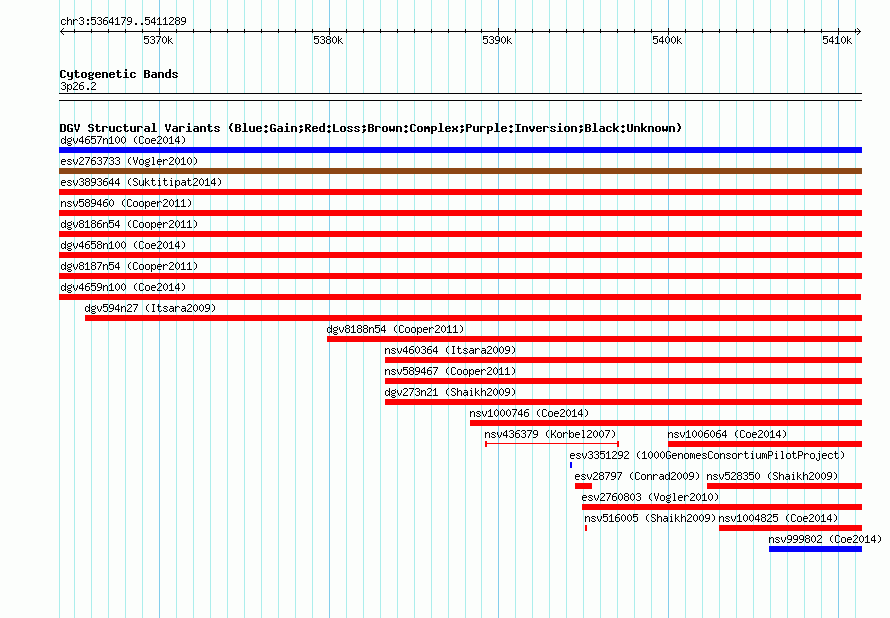Select nsv436379 (Korbel2007) label
This screenshot has height=618, width=890.
pos(550,434)
